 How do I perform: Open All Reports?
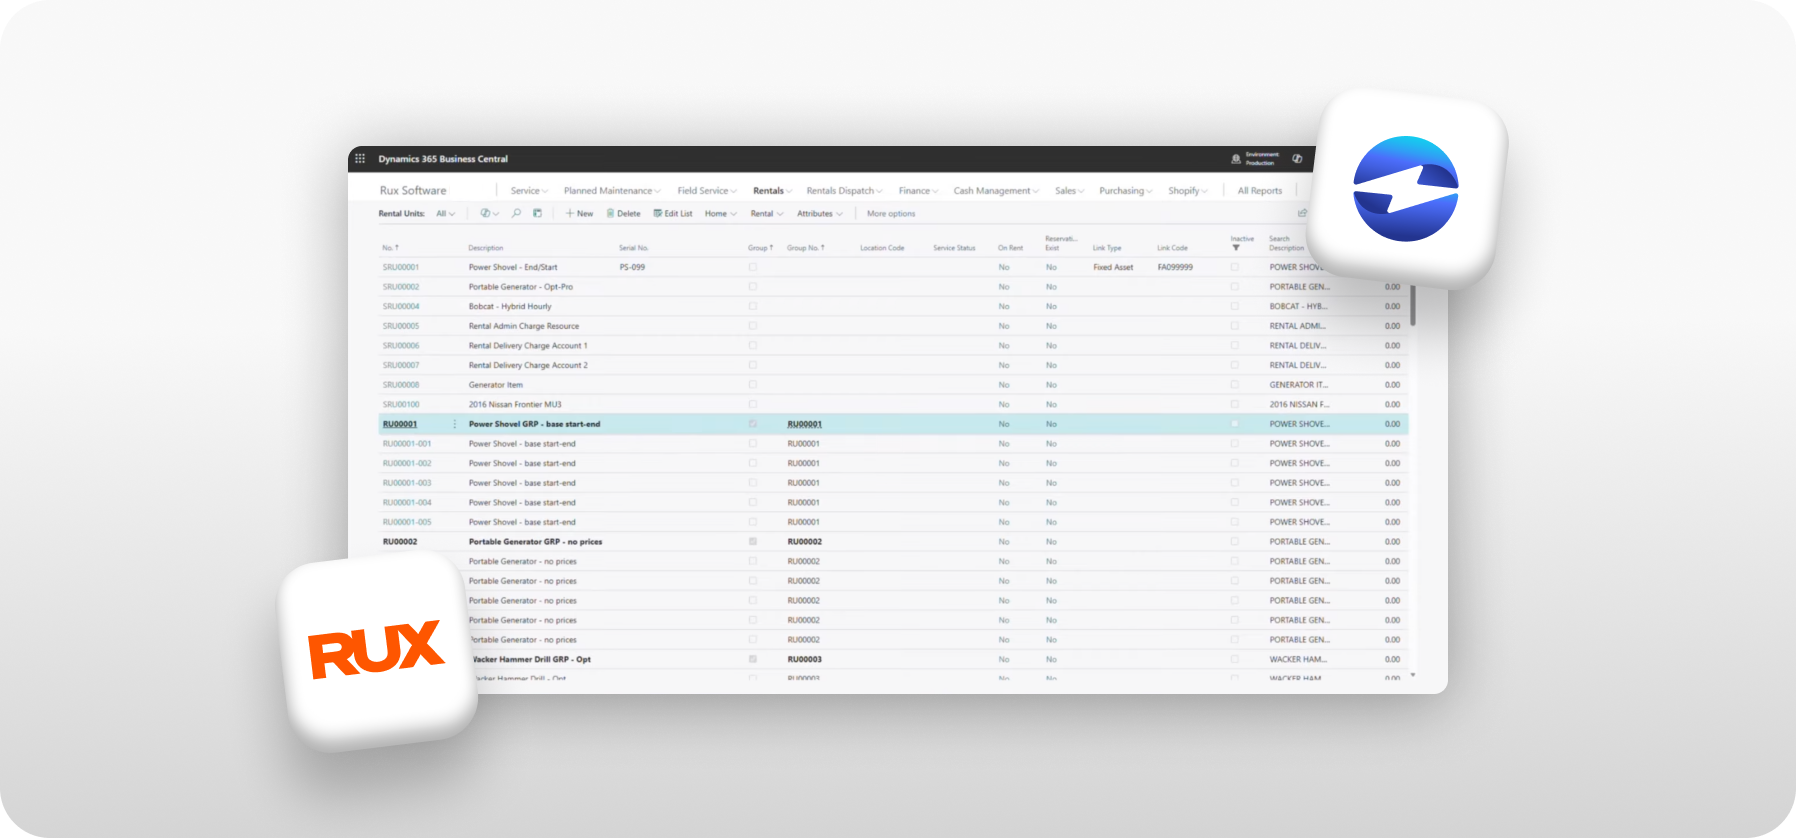[1259, 190]
